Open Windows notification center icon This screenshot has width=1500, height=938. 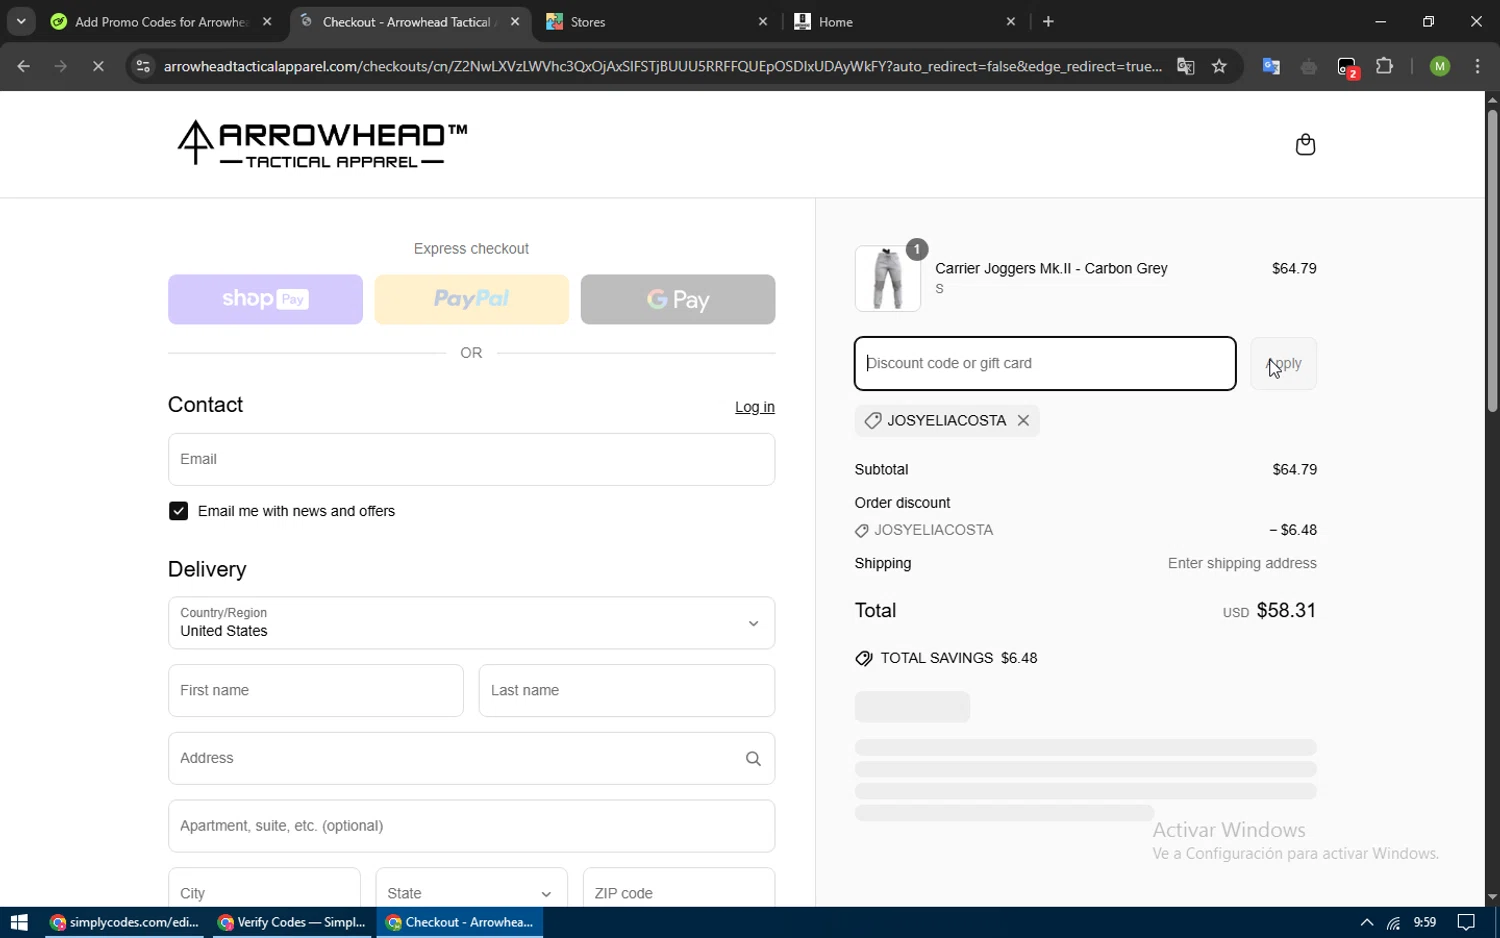tap(1466, 923)
